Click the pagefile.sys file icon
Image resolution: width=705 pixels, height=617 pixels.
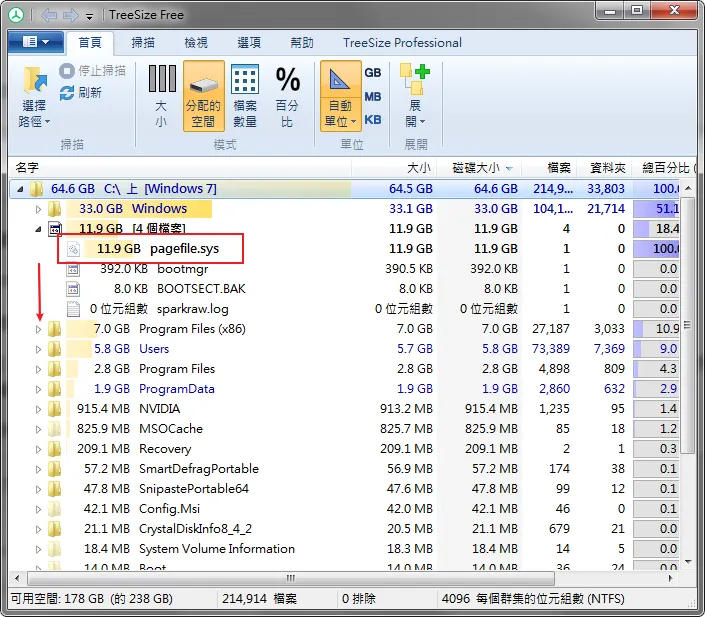click(x=73, y=249)
